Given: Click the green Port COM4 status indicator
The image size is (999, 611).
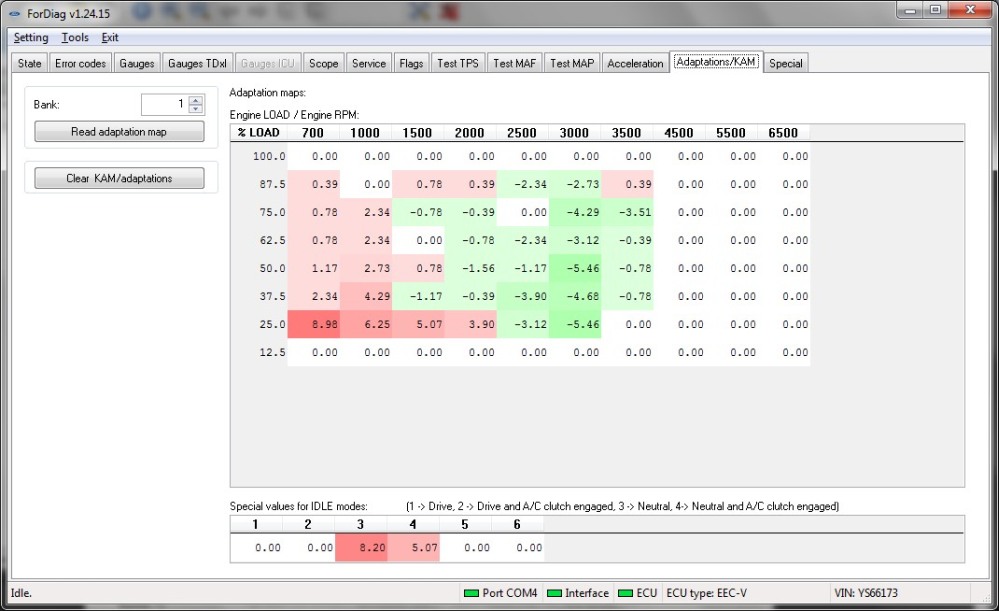Looking at the screenshot, I should pyautogui.click(x=471, y=593).
